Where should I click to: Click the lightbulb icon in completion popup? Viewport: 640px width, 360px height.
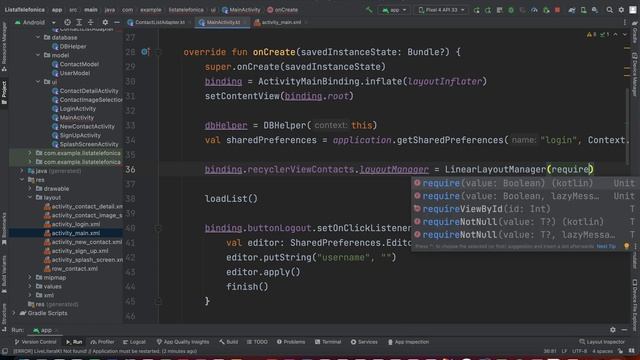[627, 246]
